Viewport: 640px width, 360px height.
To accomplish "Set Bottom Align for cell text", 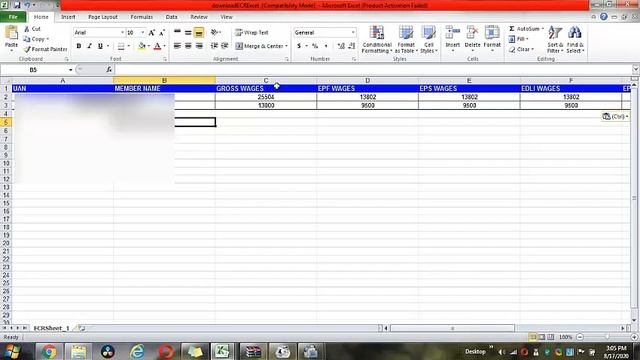I will click(x=199, y=32).
